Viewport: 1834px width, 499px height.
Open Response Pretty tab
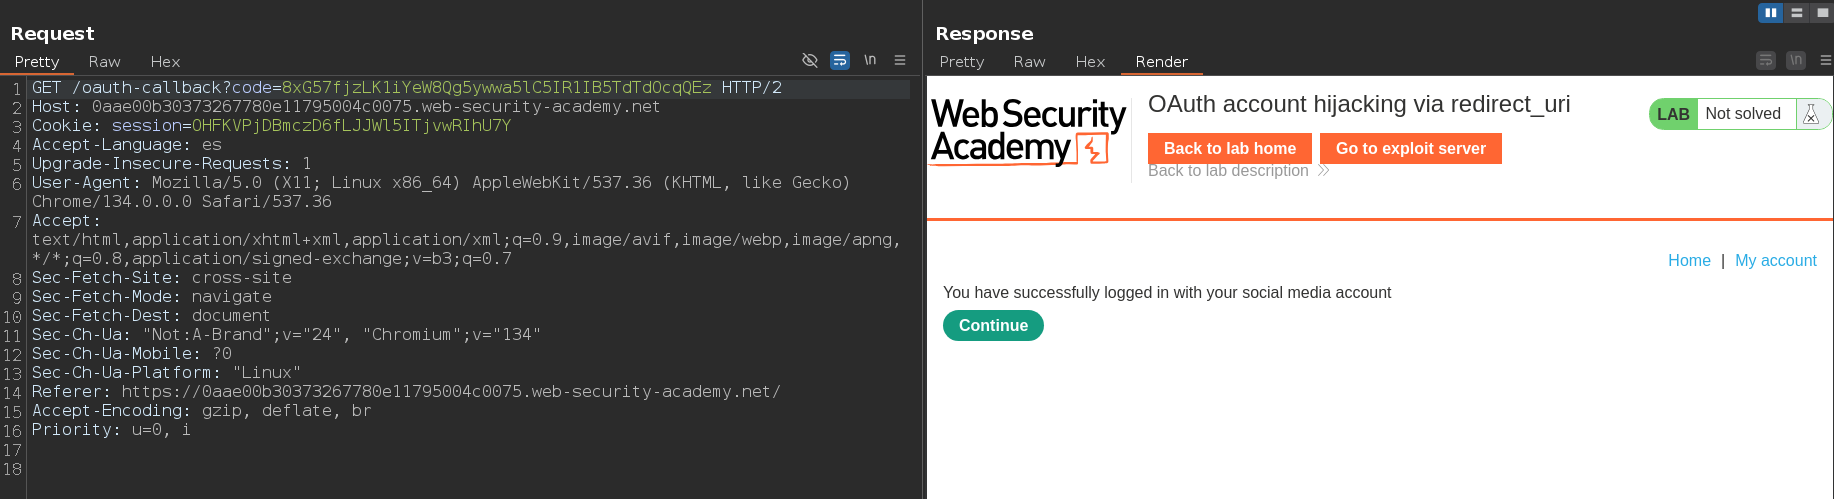tap(962, 62)
